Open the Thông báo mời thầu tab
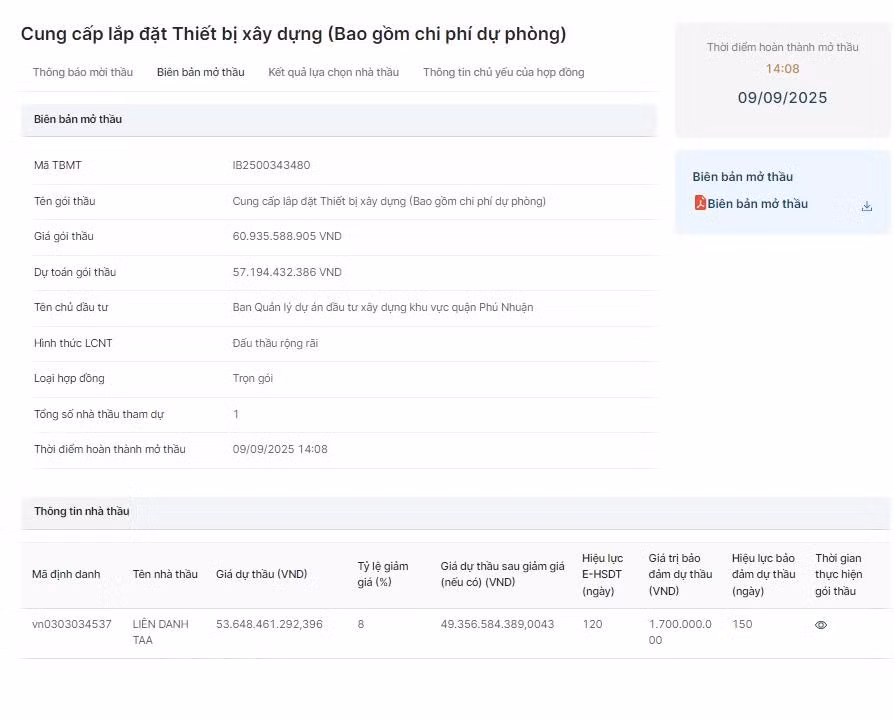Viewport: 894px width, 720px height. pyautogui.click(x=82, y=72)
